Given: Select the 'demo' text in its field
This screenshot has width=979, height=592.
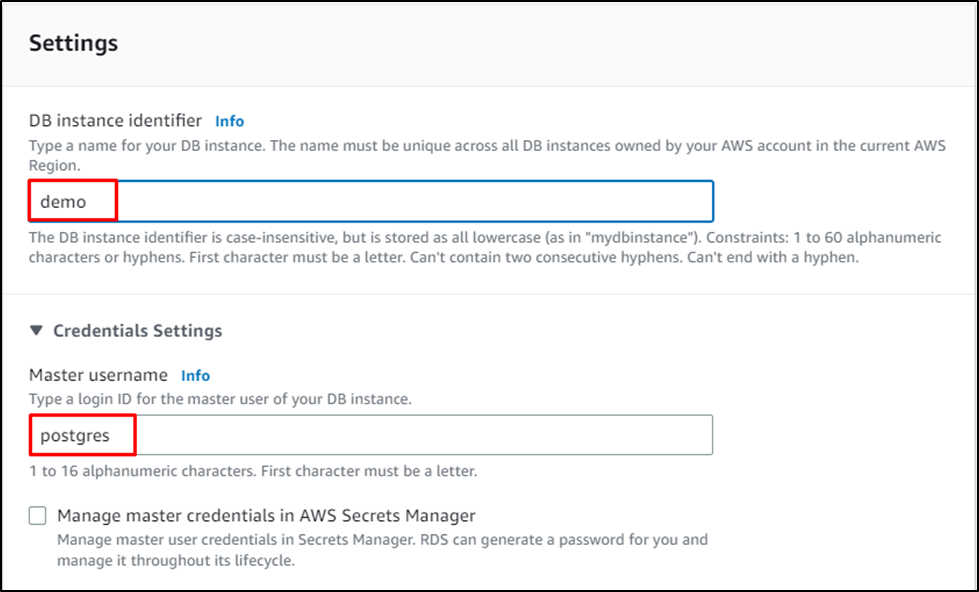Looking at the screenshot, I should point(62,200).
